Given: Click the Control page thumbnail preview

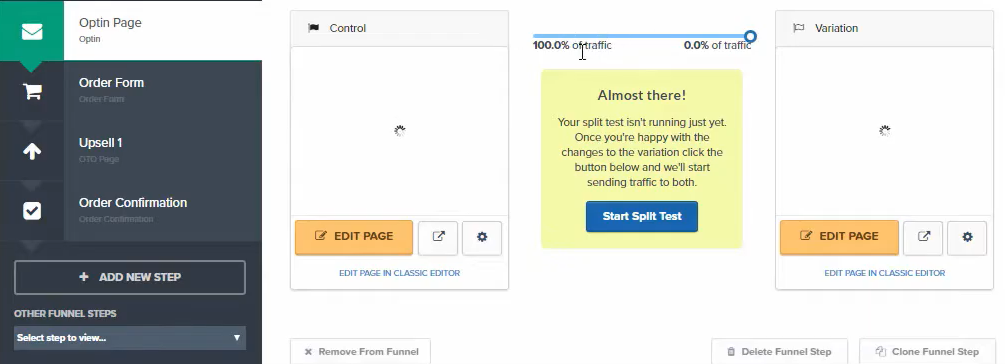Looking at the screenshot, I should pos(399,131).
